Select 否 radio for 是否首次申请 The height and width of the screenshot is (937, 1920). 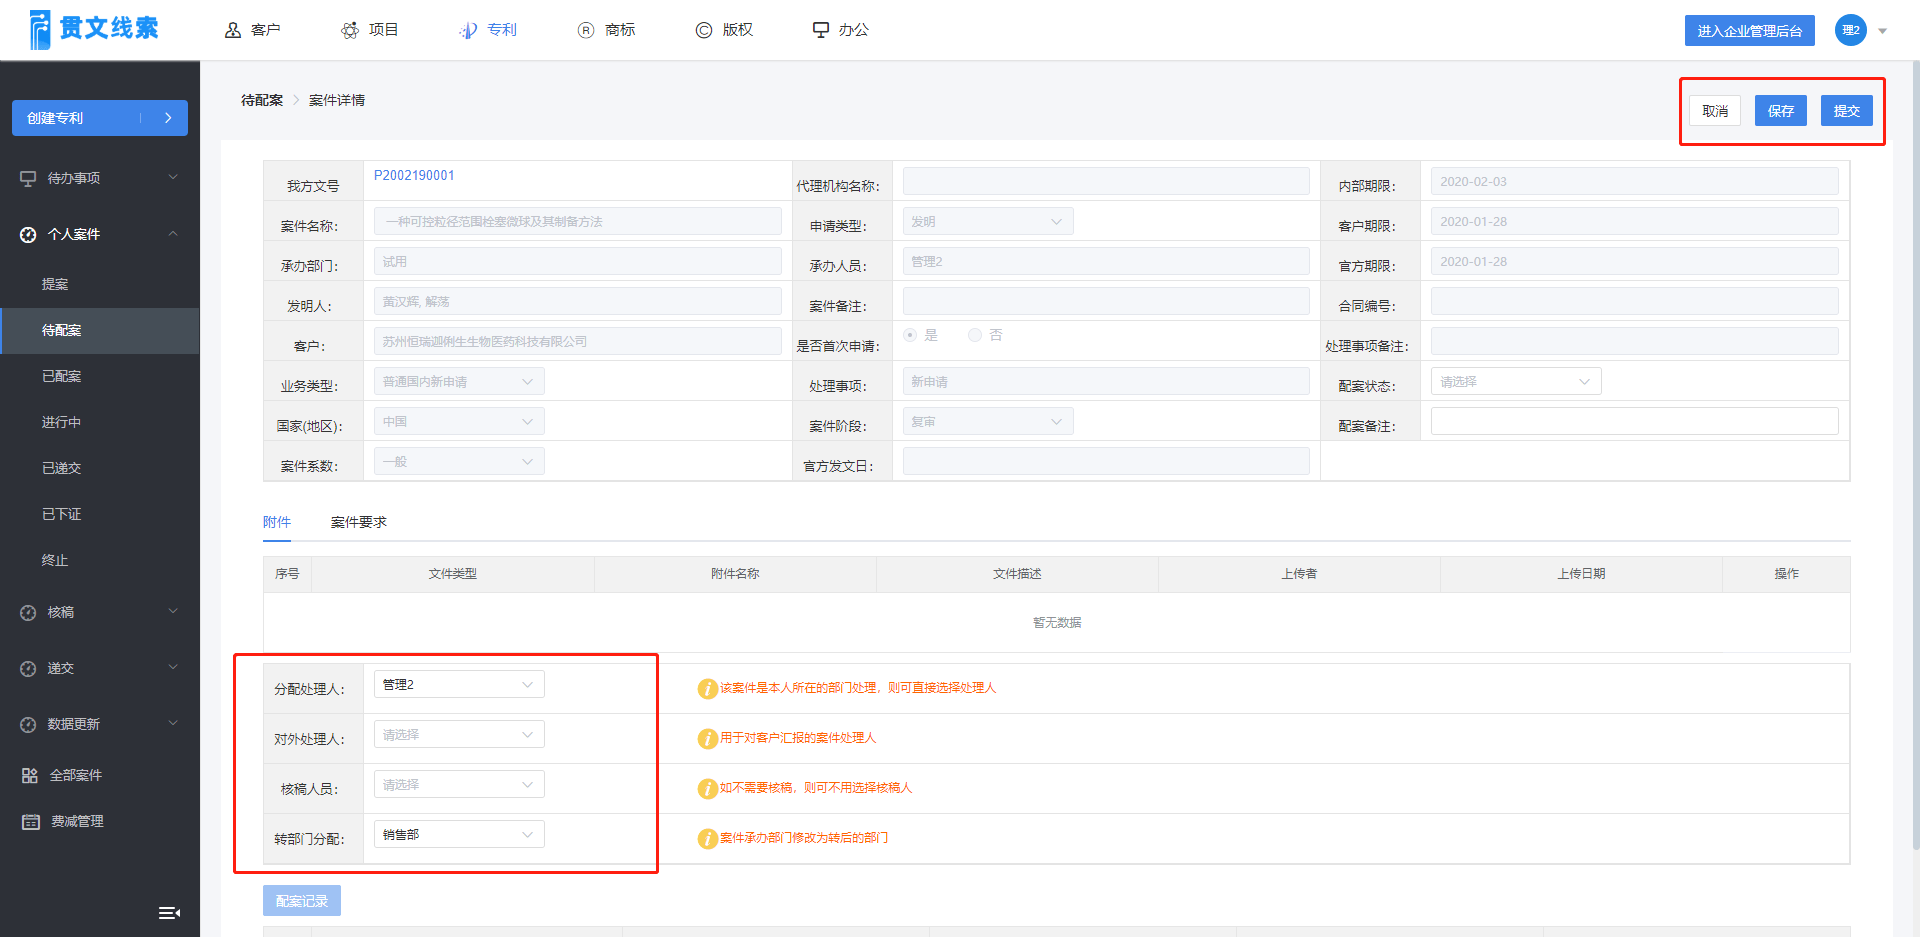click(975, 335)
